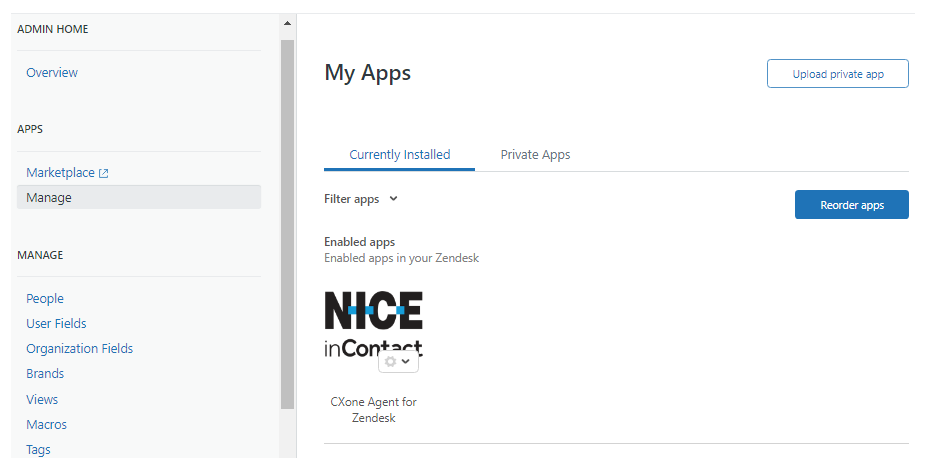The width and height of the screenshot is (927, 470).
Task: Click the Enabled apps heading
Action: pyautogui.click(x=359, y=242)
